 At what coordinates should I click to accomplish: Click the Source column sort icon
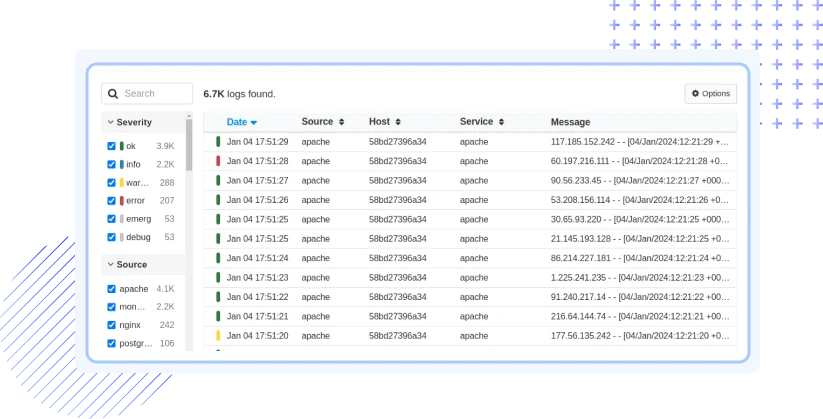pos(341,122)
